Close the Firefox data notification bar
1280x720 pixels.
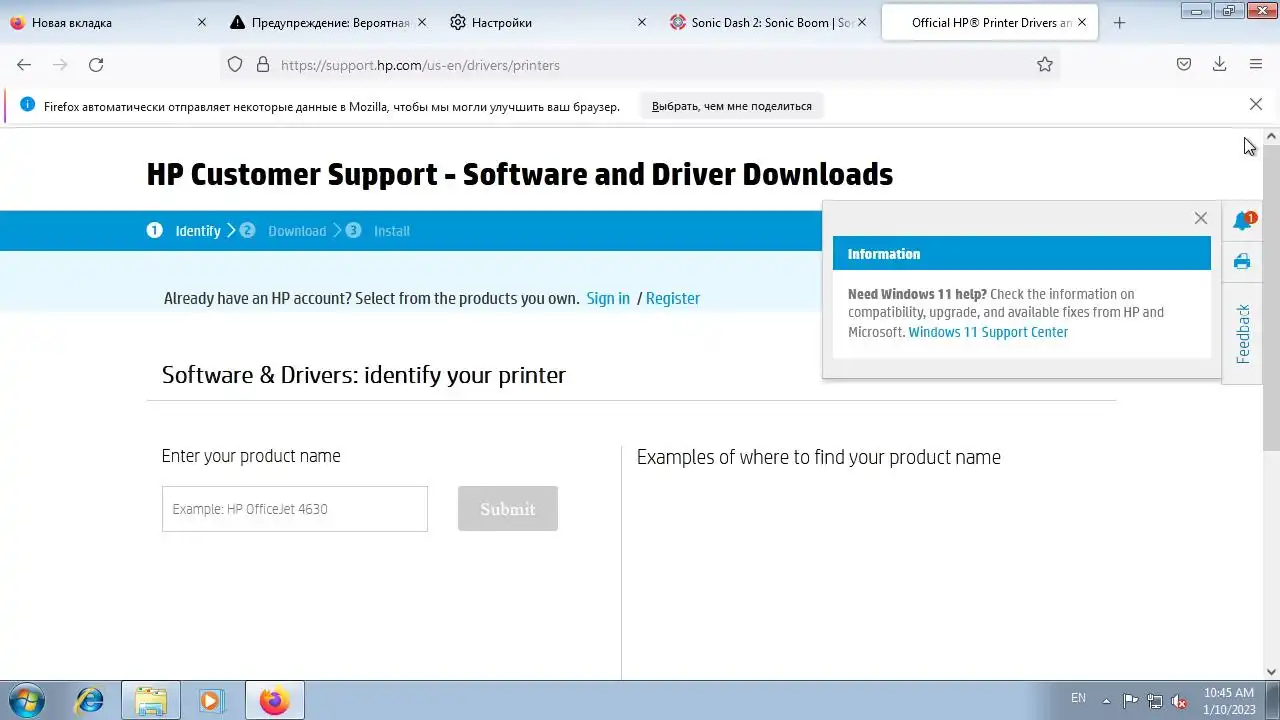point(1256,104)
